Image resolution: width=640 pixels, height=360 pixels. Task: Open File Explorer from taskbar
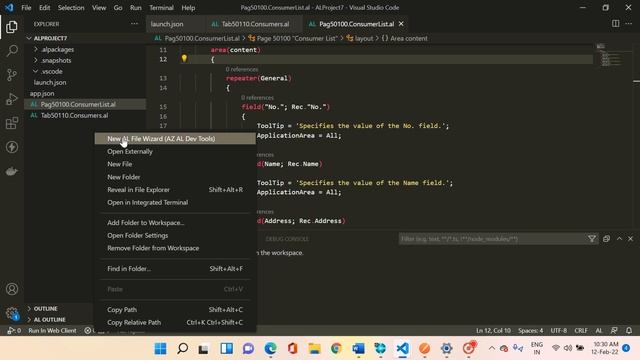point(314,348)
